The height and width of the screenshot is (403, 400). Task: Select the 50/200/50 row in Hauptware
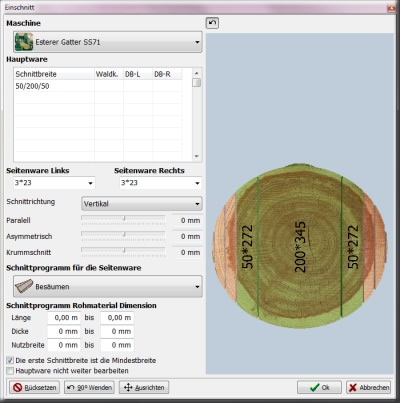pyautogui.click(x=98, y=86)
